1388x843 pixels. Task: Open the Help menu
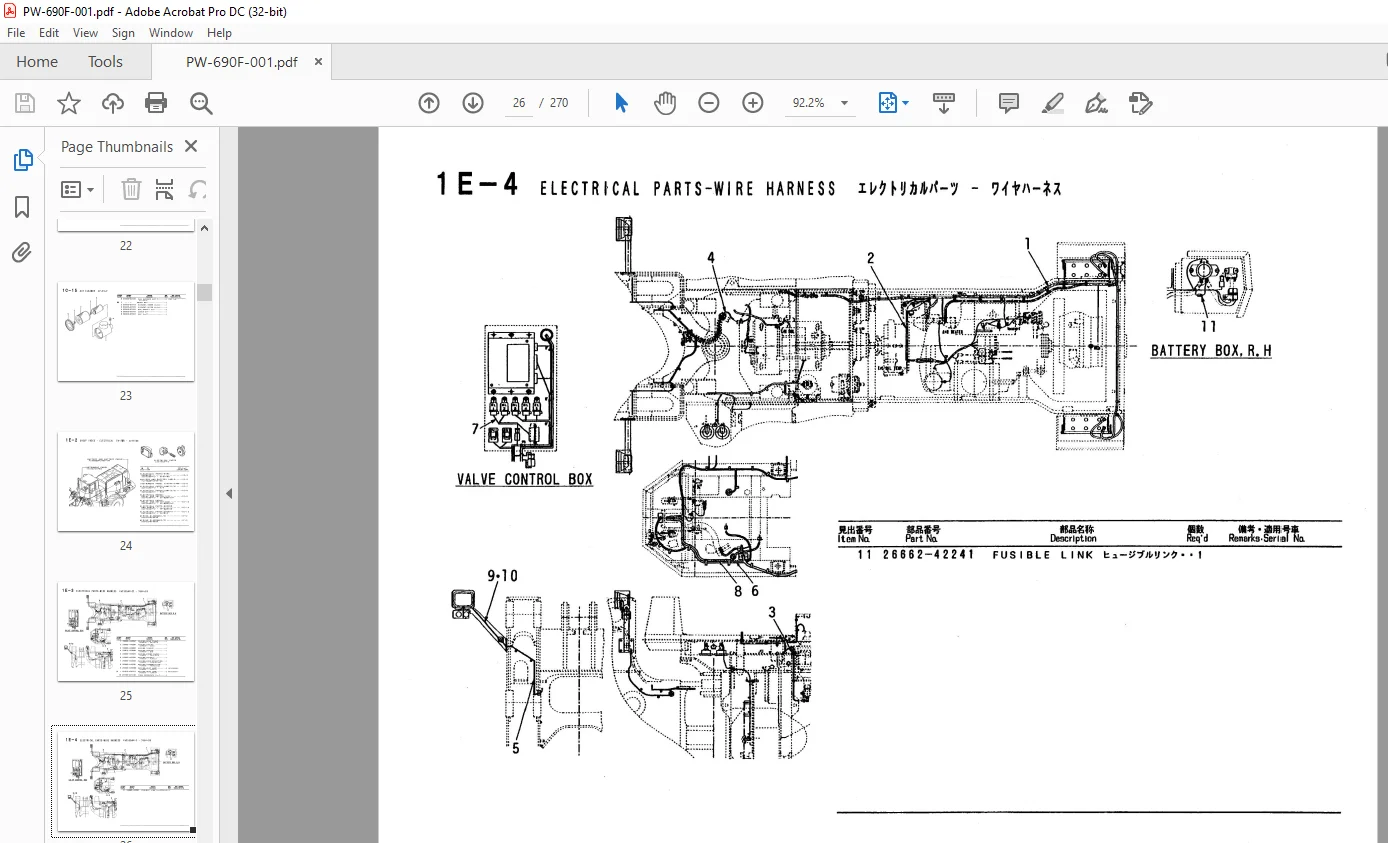[219, 33]
